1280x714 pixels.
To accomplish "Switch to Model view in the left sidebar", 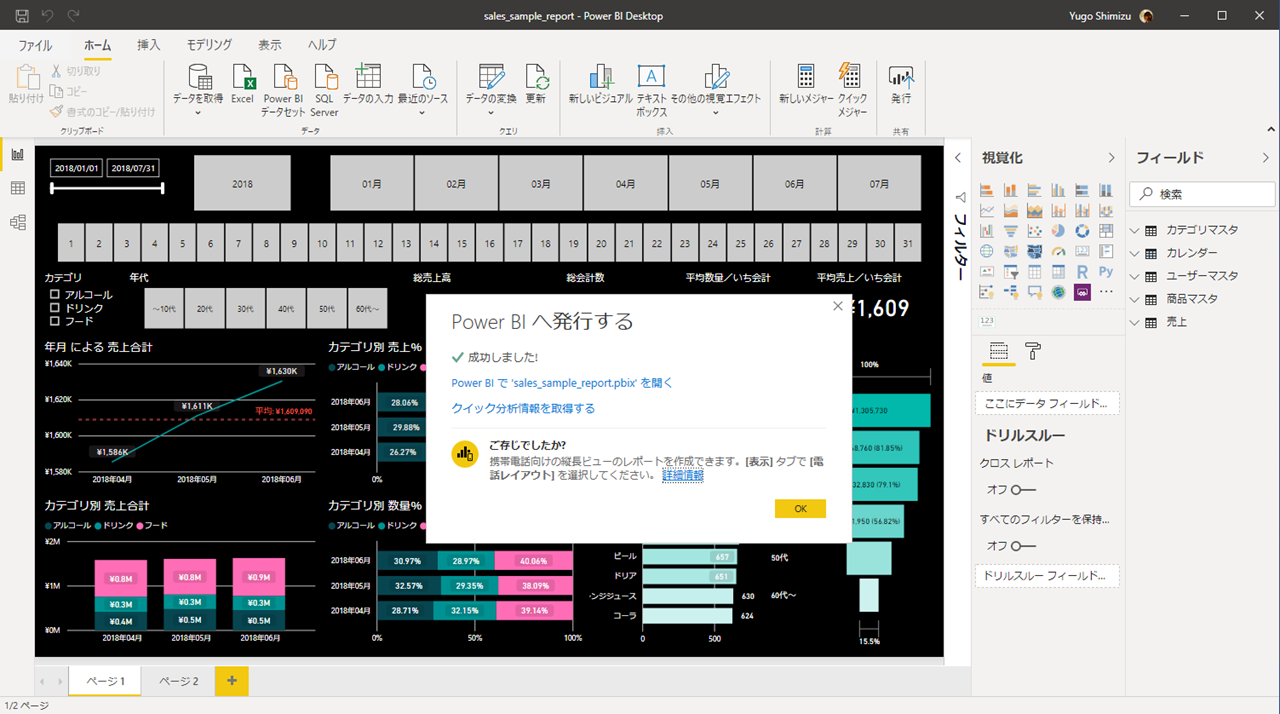I will [x=17, y=222].
